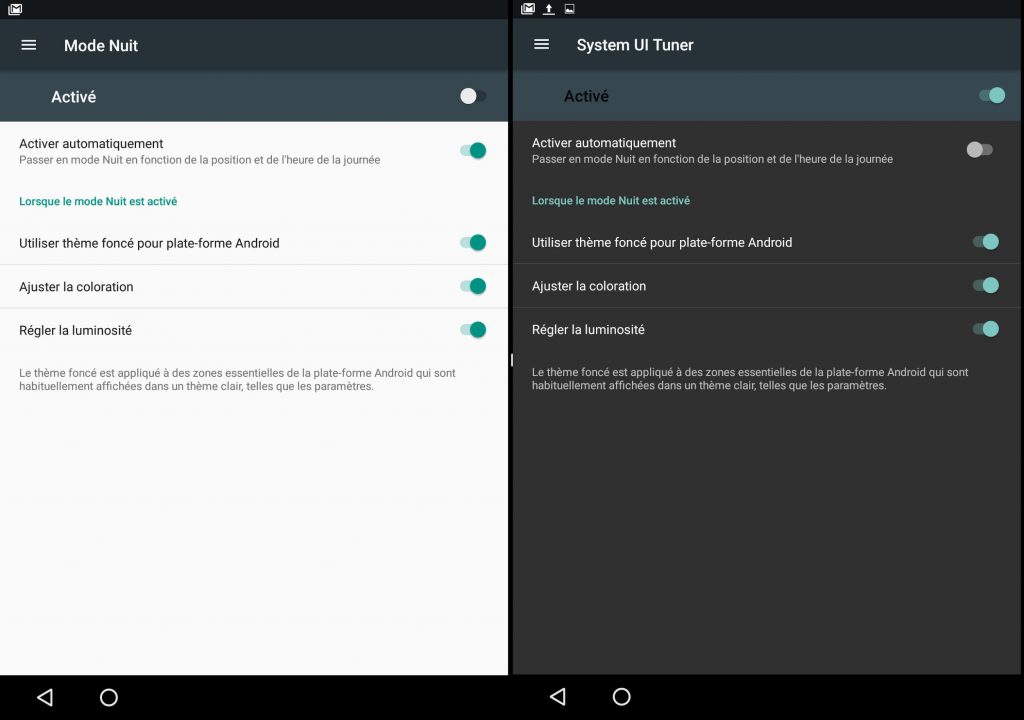Viewport: 1024px width, 720px height.
Task: Tap the home circle under the dark-themed screen
Action: (x=621, y=696)
